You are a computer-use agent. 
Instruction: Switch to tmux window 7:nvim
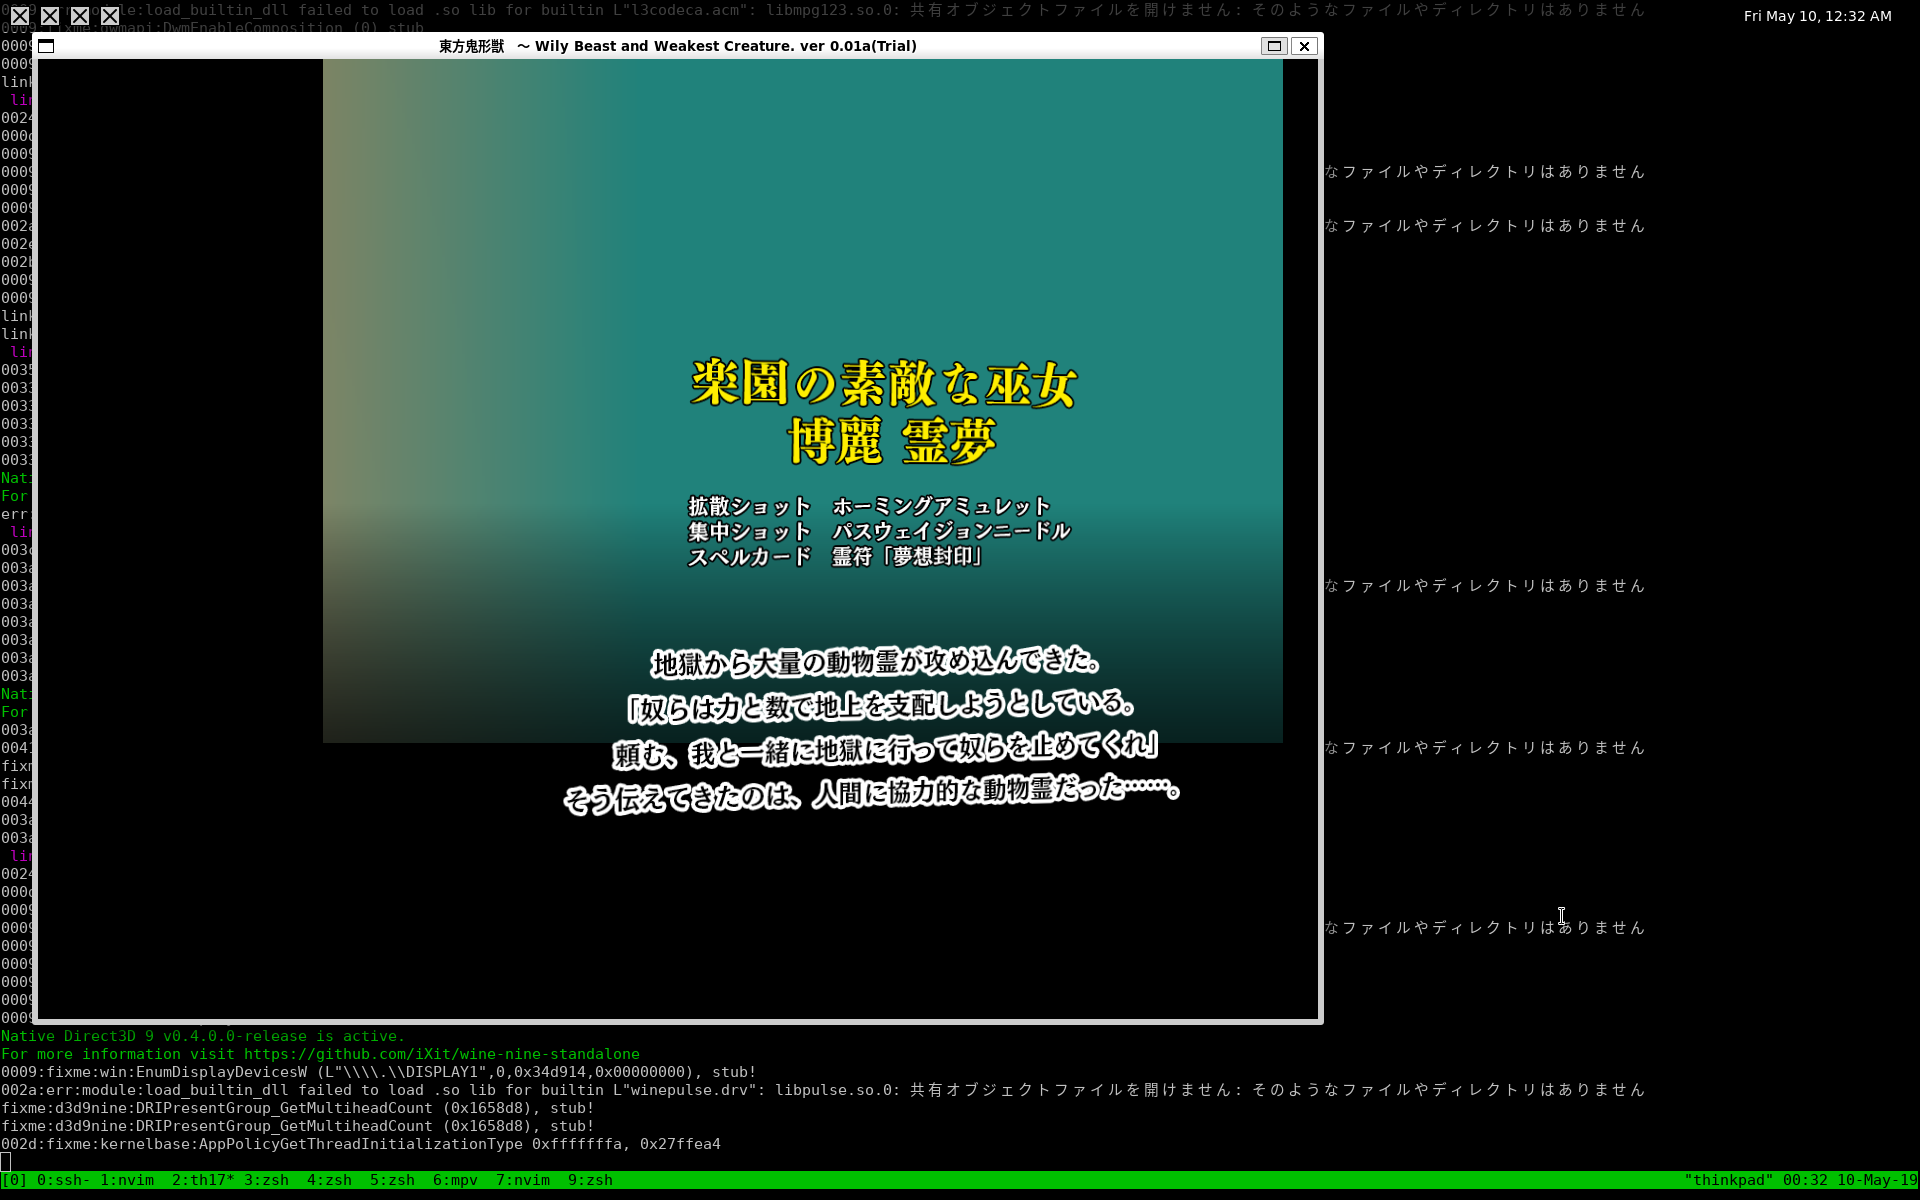click(523, 1180)
